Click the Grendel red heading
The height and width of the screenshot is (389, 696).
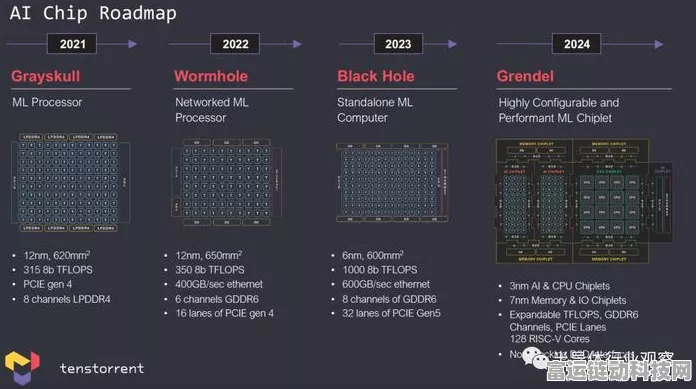pyautogui.click(x=525, y=76)
